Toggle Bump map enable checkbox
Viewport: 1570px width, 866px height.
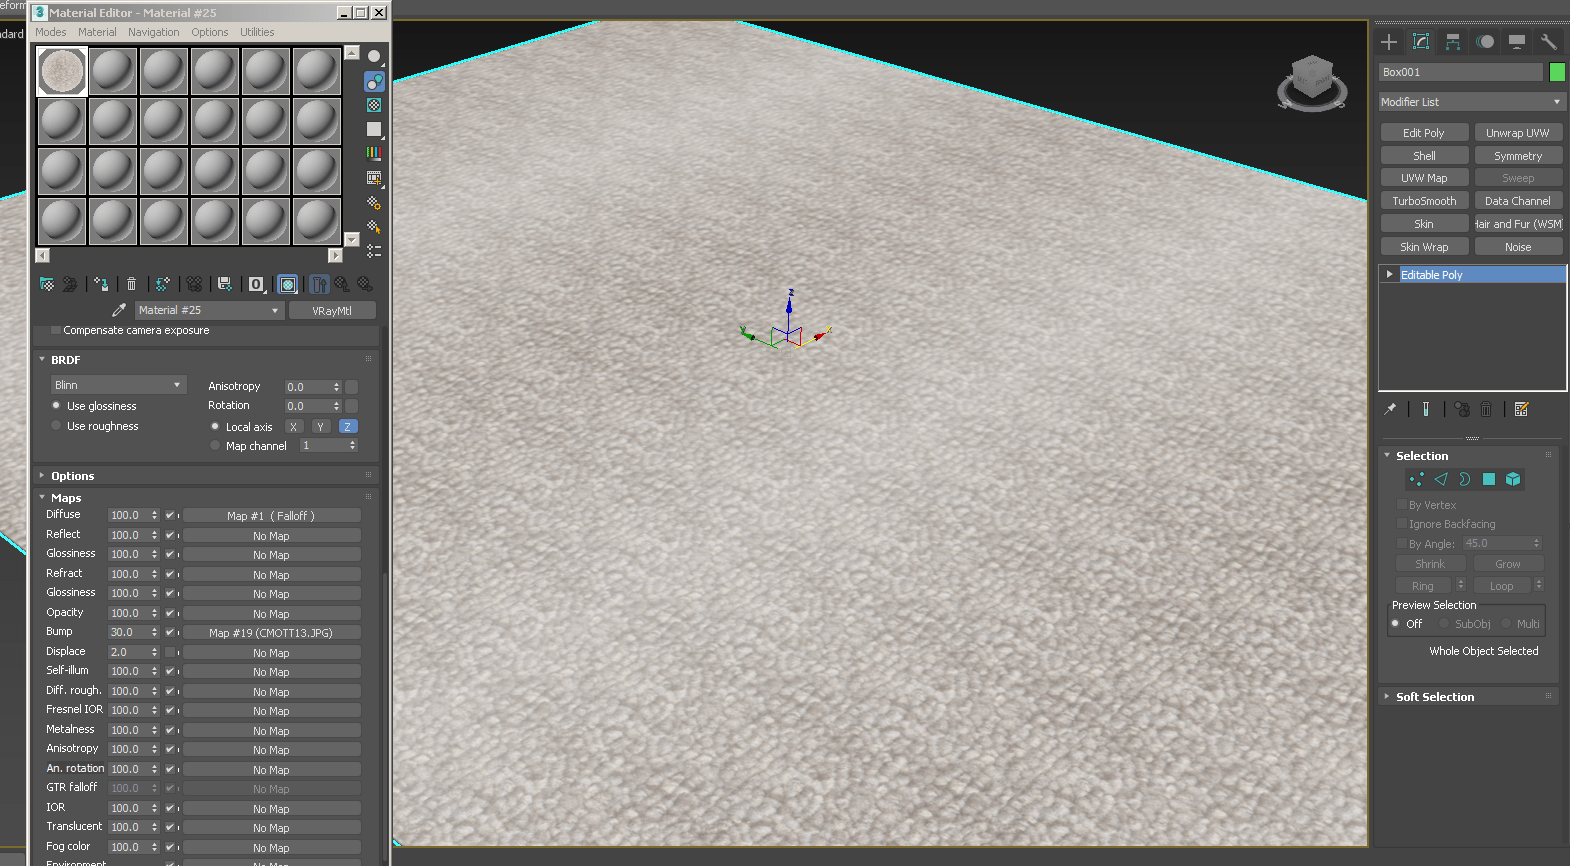(170, 632)
